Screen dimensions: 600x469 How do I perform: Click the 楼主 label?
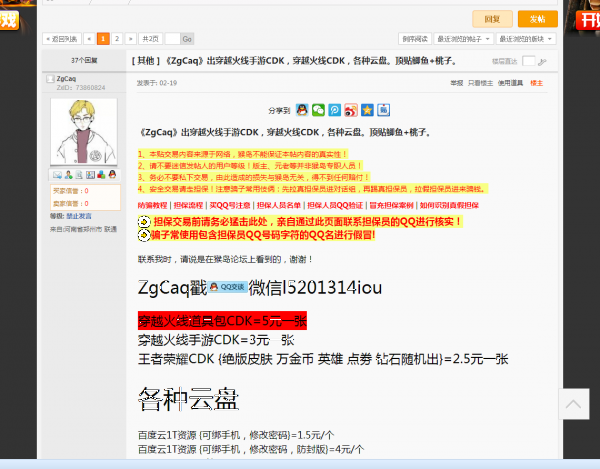[536, 83]
